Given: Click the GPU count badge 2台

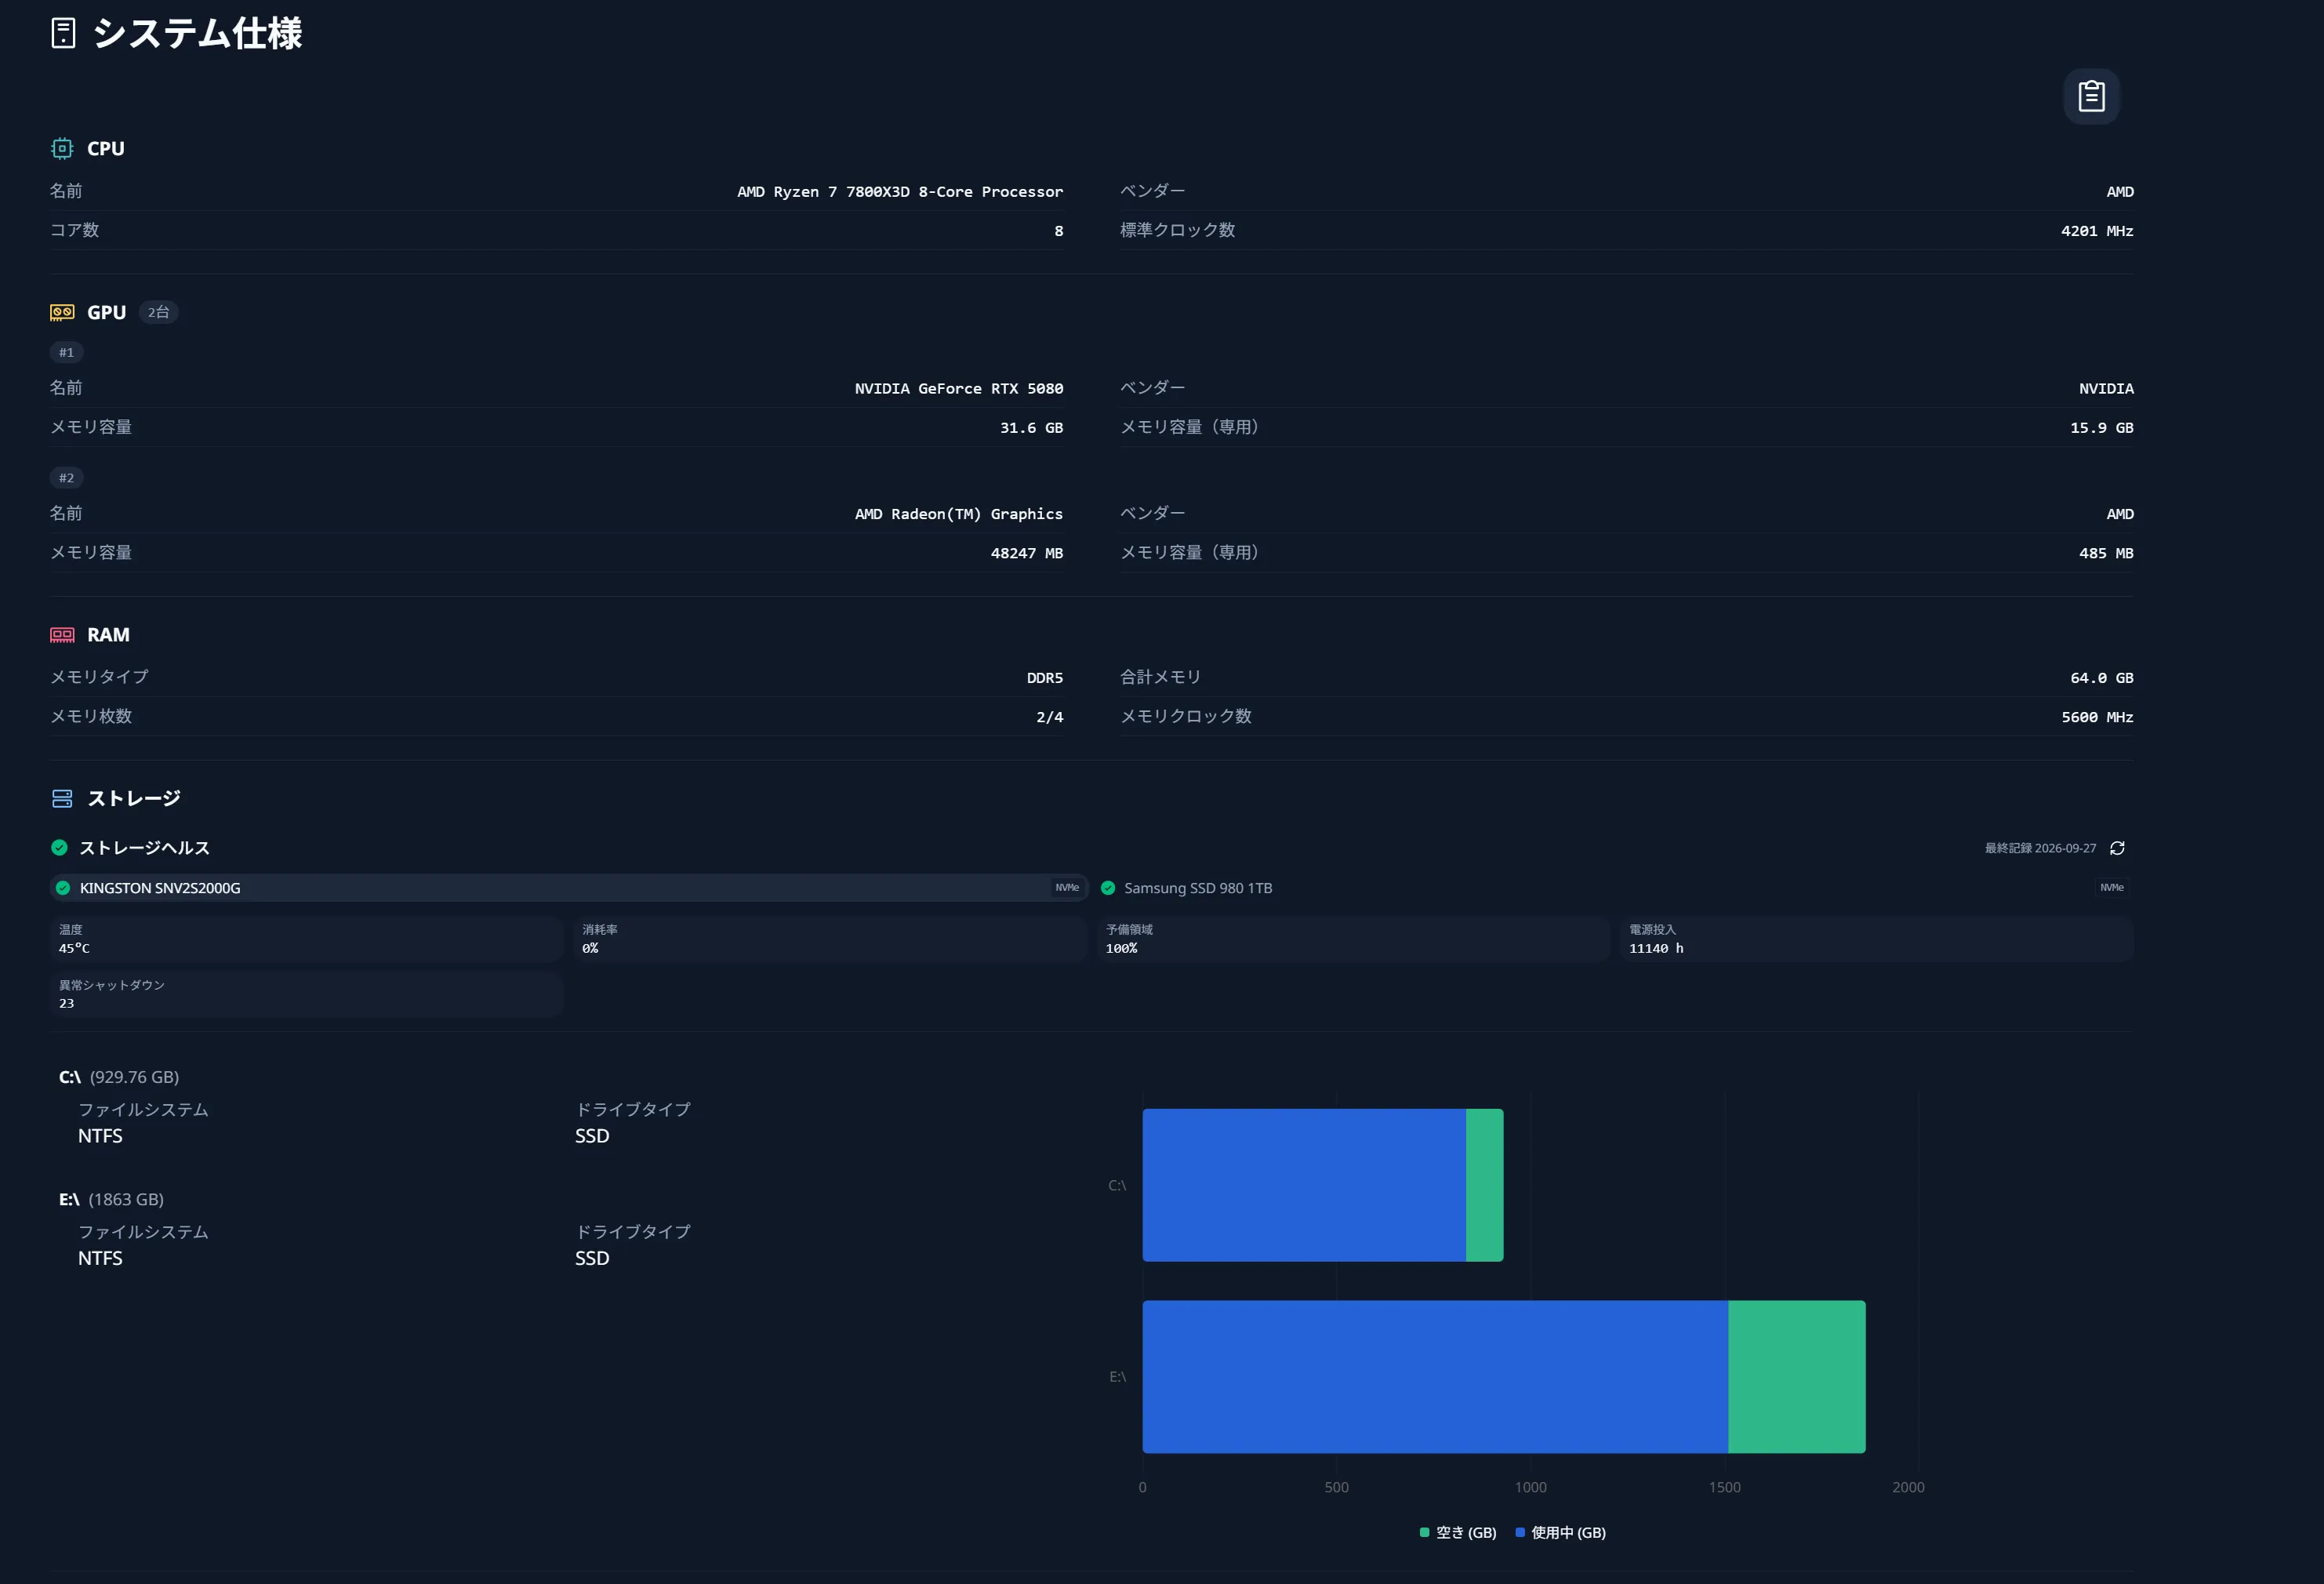Looking at the screenshot, I should tap(158, 312).
